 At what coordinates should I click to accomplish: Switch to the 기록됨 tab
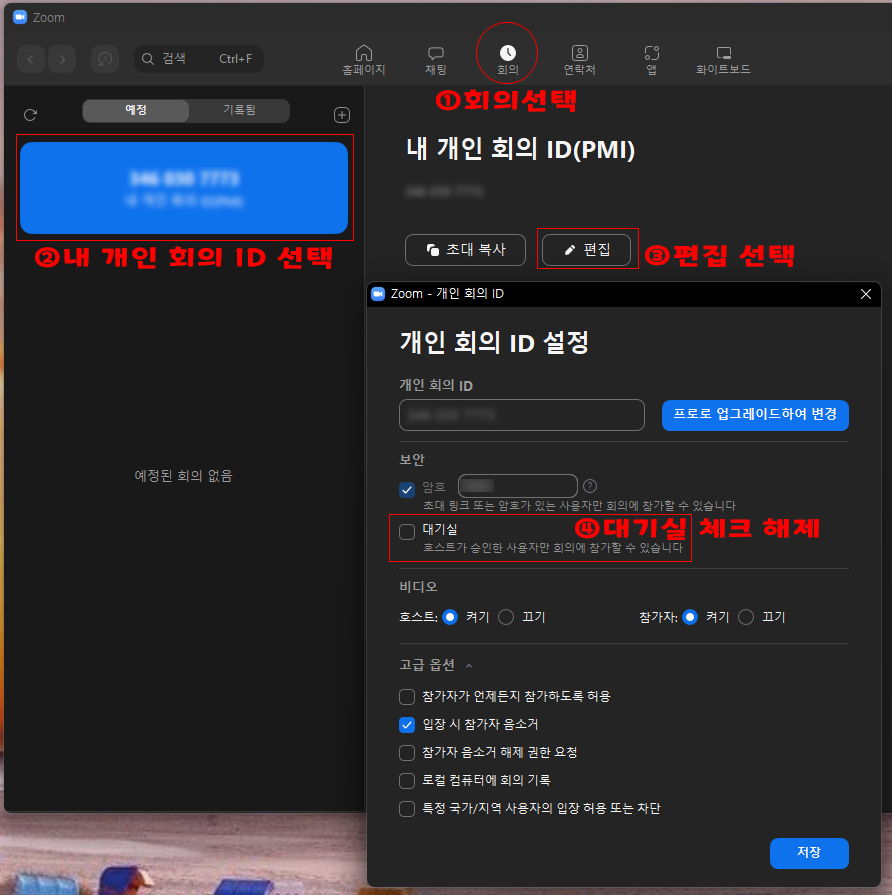[x=239, y=110]
